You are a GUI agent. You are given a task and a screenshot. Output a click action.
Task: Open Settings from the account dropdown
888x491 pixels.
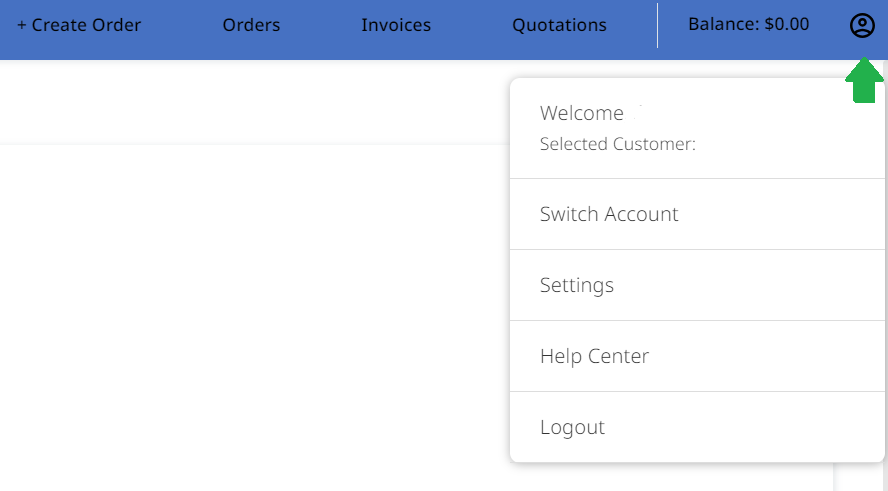pyautogui.click(x=577, y=285)
